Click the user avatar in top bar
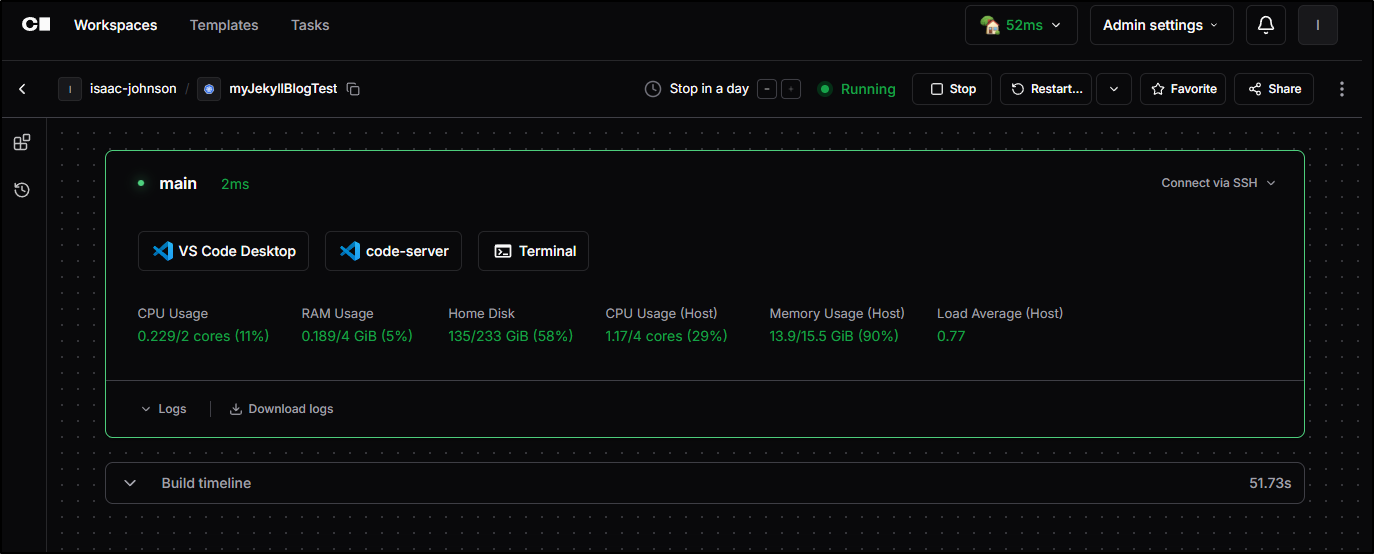The width and height of the screenshot is (1374, 554). tap(1317, 25)
